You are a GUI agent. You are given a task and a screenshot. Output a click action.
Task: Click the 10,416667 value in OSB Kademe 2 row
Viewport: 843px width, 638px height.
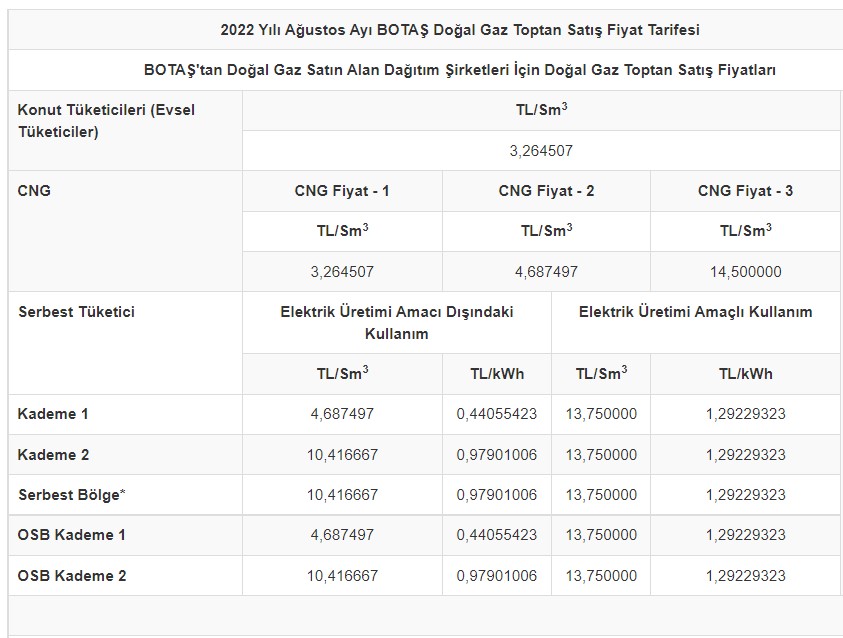tap(342, 576)
